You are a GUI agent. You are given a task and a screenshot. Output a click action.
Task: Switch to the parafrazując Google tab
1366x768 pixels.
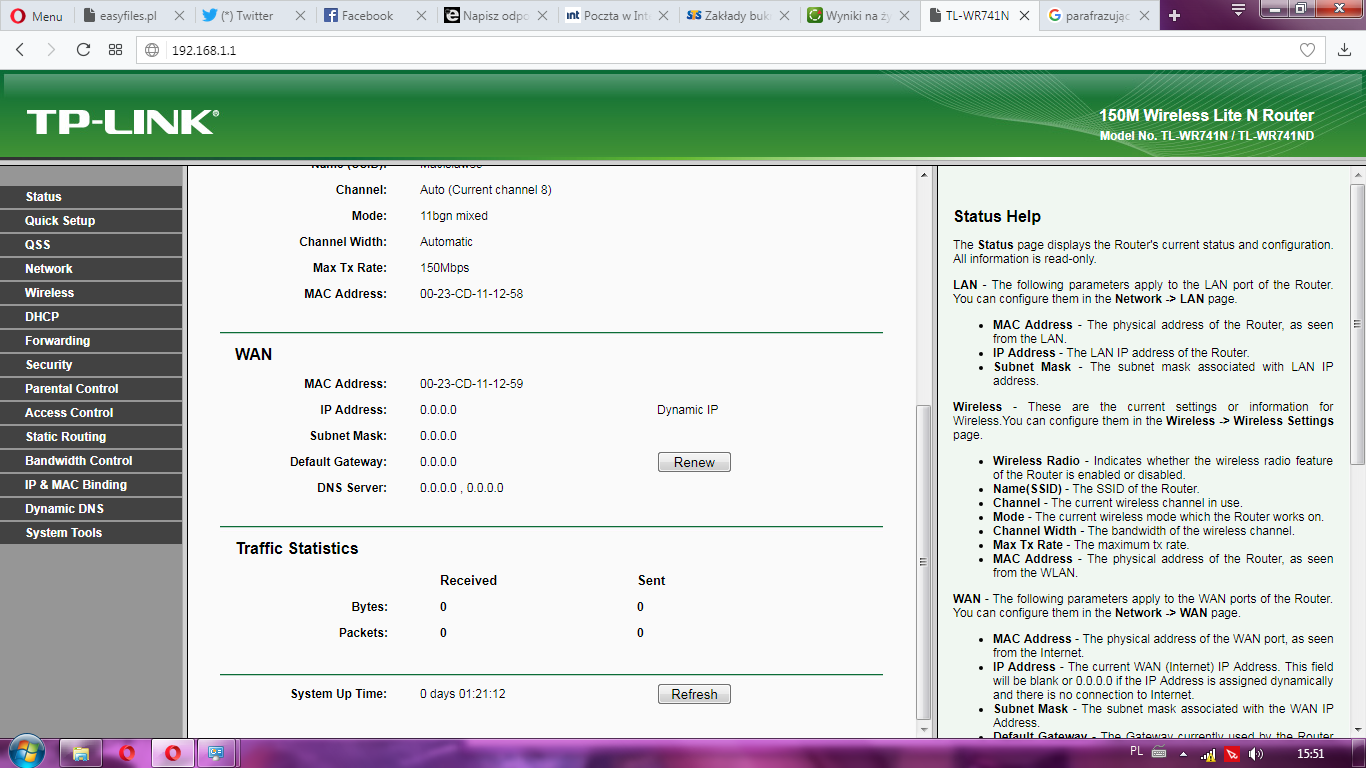1100,16
